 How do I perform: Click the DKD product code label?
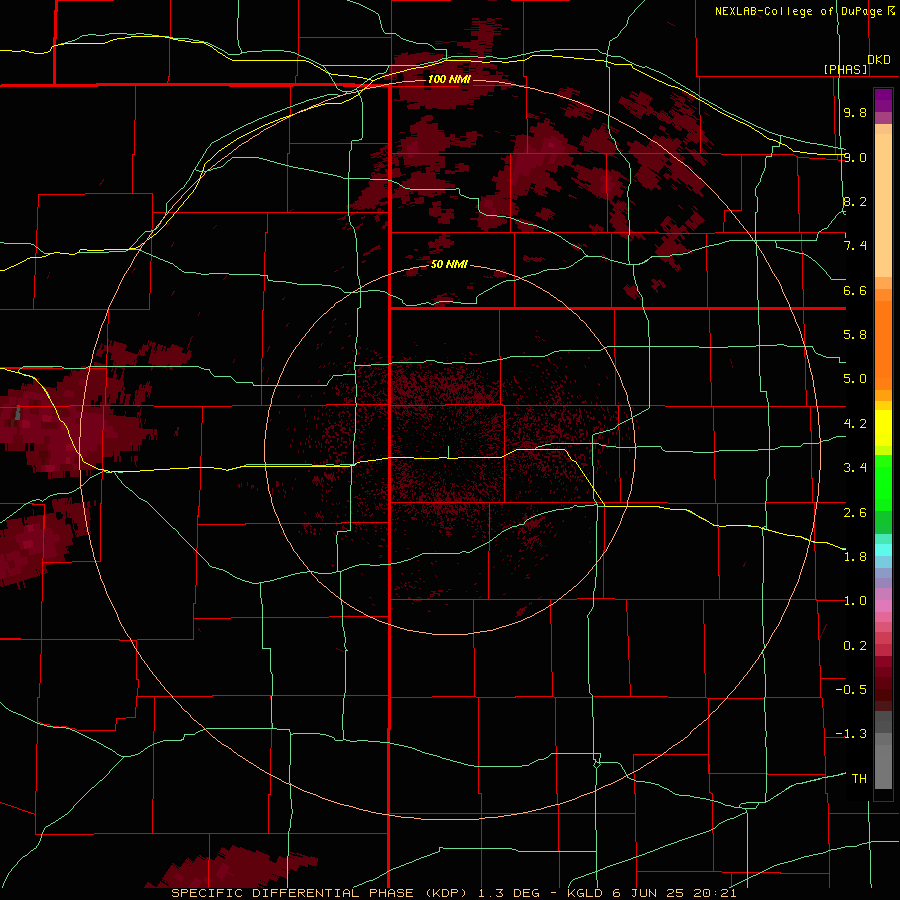pos(878,60)
